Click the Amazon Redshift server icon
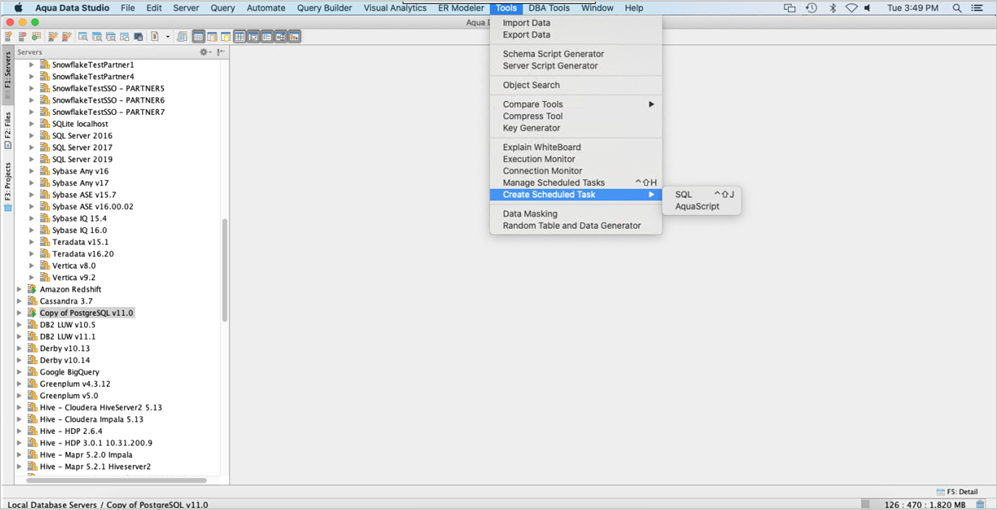Viewport: 997px width, 510px height. (x=32, y=289)
